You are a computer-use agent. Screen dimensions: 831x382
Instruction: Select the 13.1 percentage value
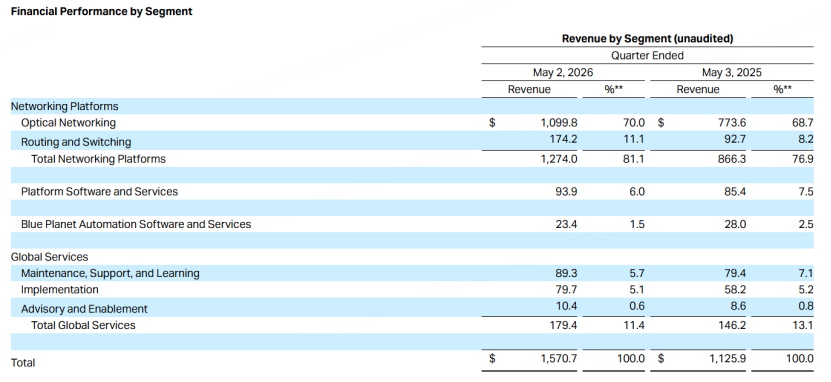pos(803,325)
